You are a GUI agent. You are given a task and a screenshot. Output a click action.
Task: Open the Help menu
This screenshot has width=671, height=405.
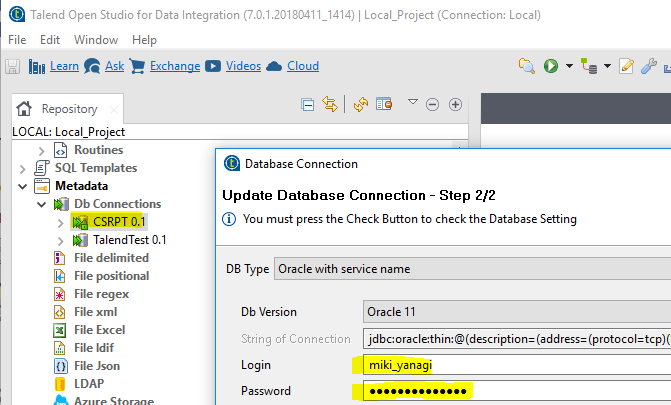[x=144, y=40]
